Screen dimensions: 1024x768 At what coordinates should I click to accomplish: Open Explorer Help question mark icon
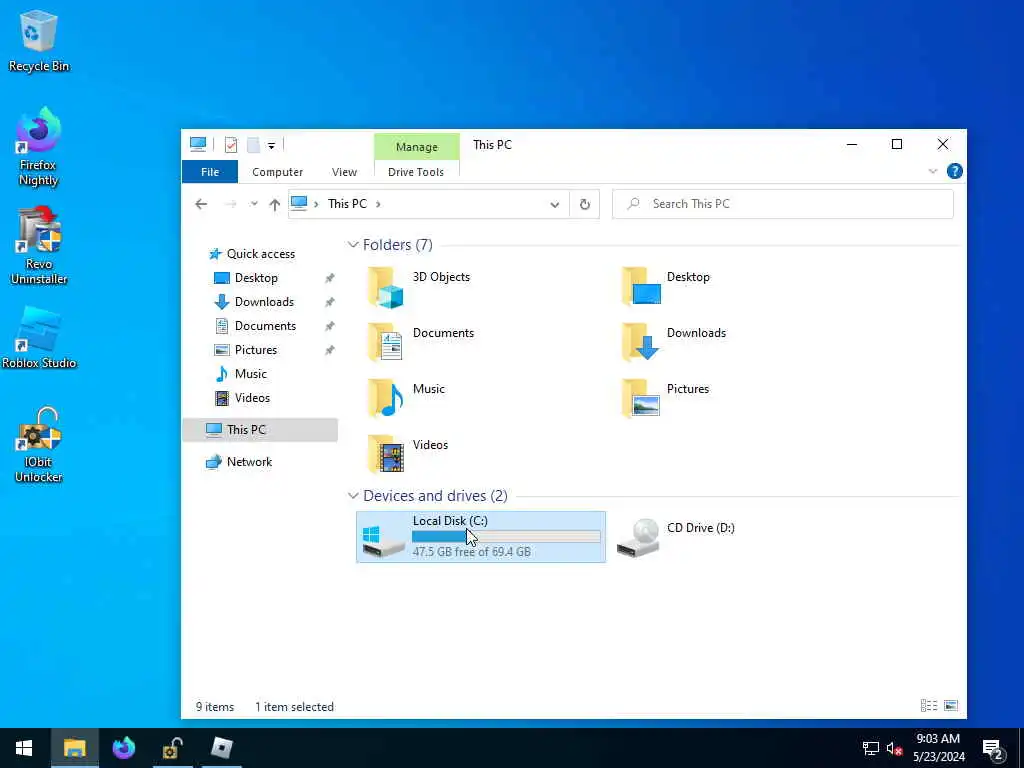pos(954,171)
